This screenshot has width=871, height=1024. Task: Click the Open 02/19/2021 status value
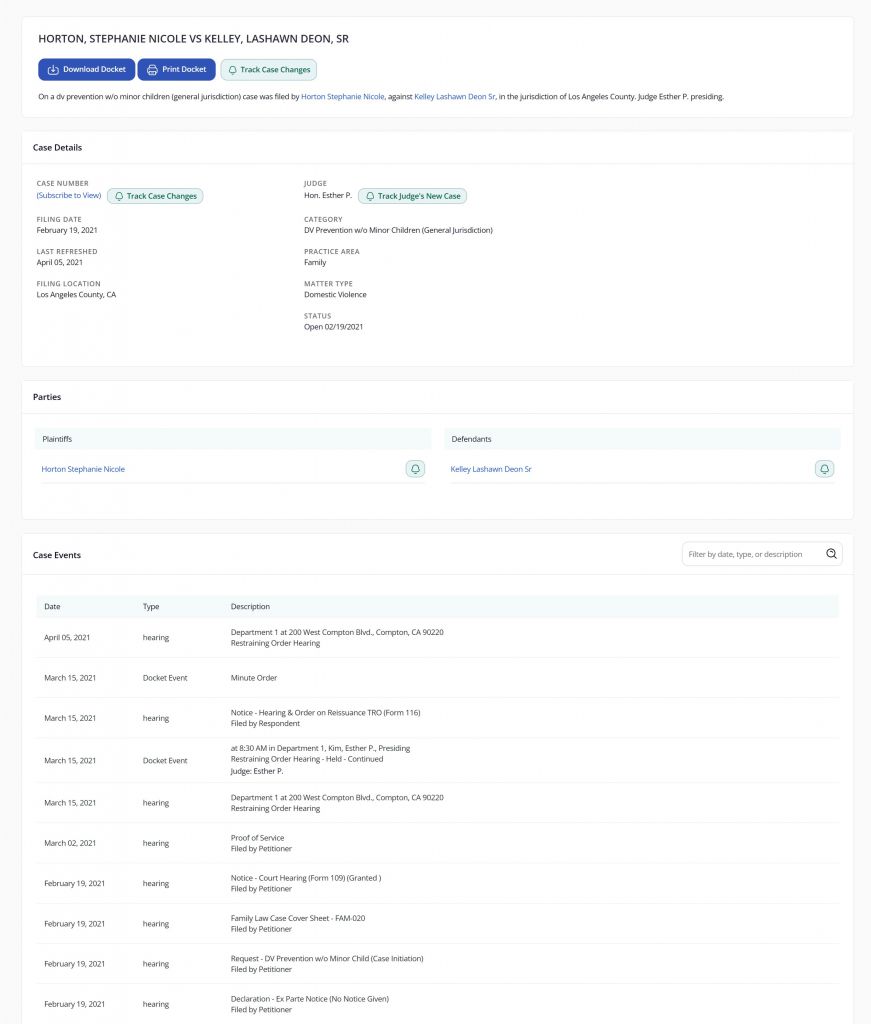pyautogui.click(x=334, y=327)
